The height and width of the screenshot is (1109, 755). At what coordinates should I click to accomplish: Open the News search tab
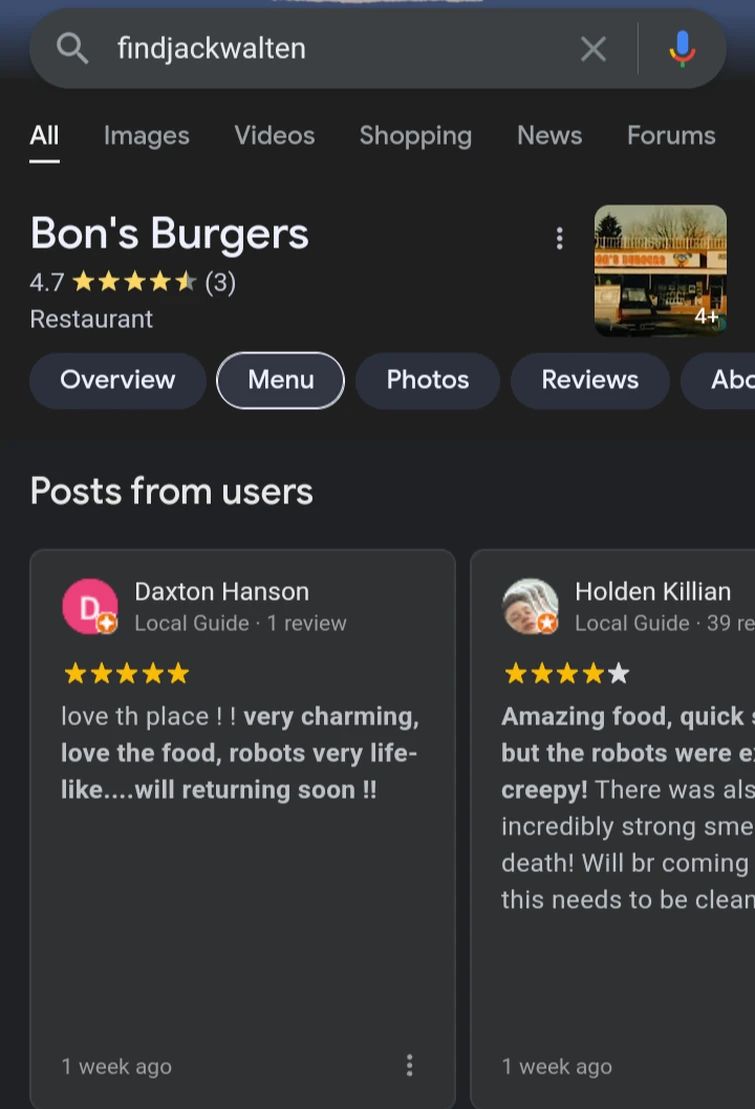[x=549, y=135]
